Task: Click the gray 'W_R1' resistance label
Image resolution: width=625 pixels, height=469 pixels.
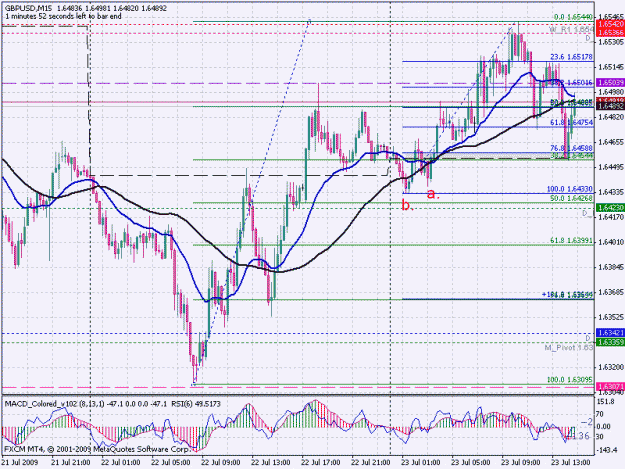Action: coord(560,30)
